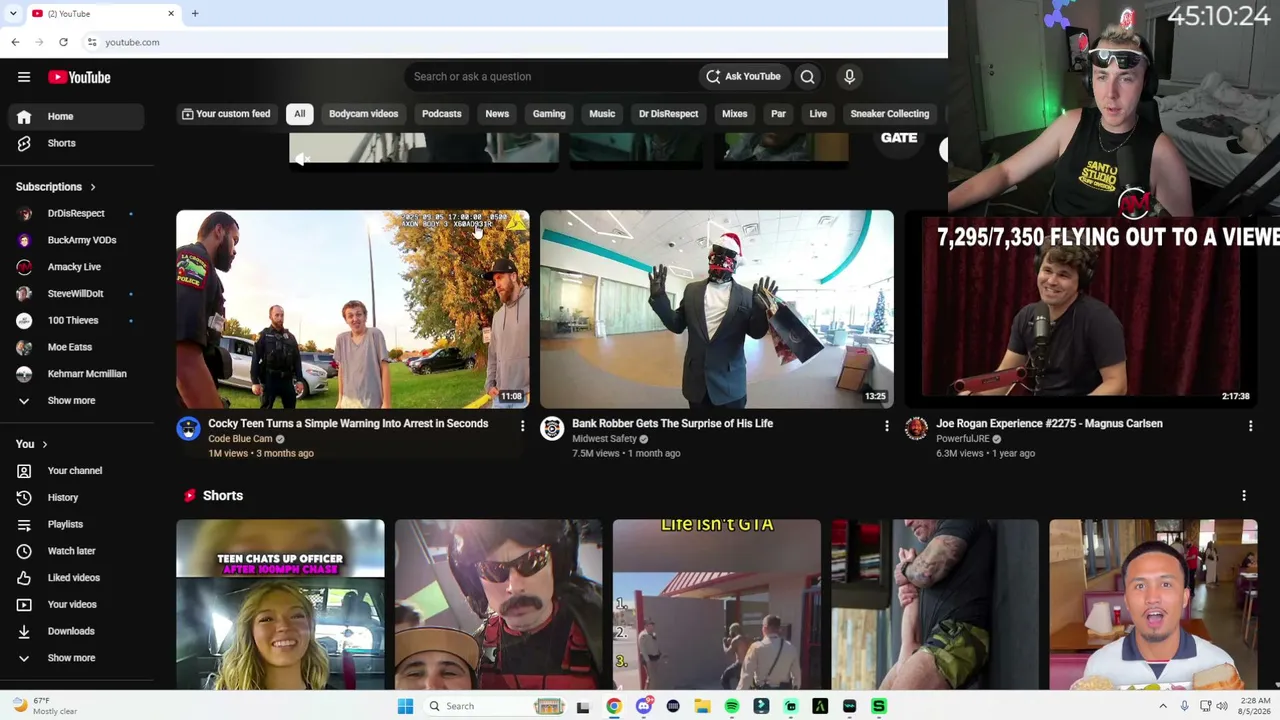The height and width of the screenshot is (720, 1280).
Task: Go to Home in the sidebar
Action: tap(77, 116)
